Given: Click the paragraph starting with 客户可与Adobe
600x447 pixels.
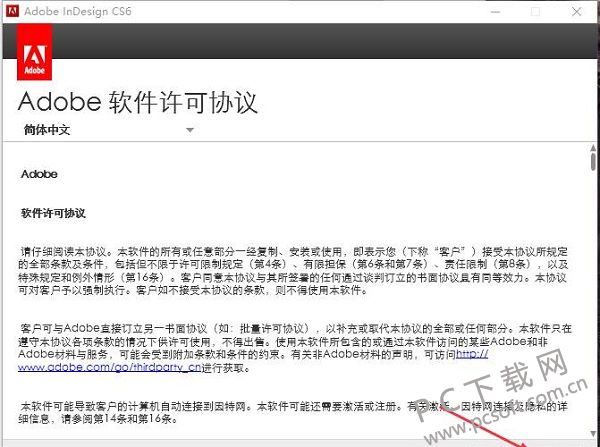Looking at the screenshot, I should coord(295,348).
